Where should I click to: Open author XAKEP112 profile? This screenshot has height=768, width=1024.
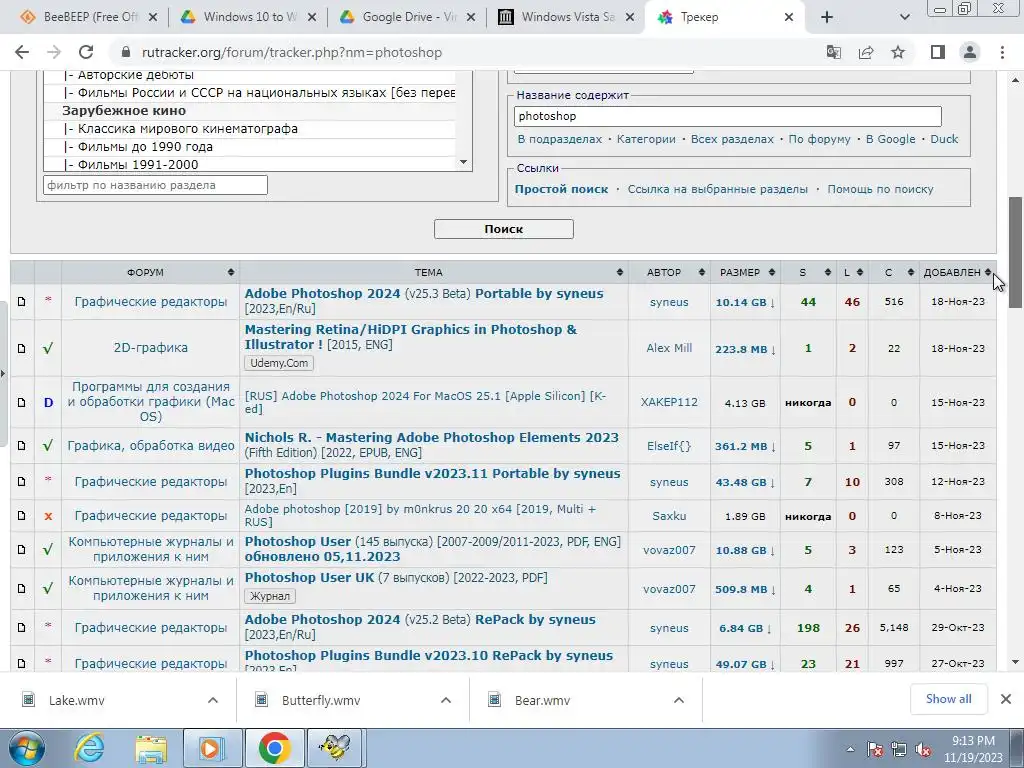(669, 402)
